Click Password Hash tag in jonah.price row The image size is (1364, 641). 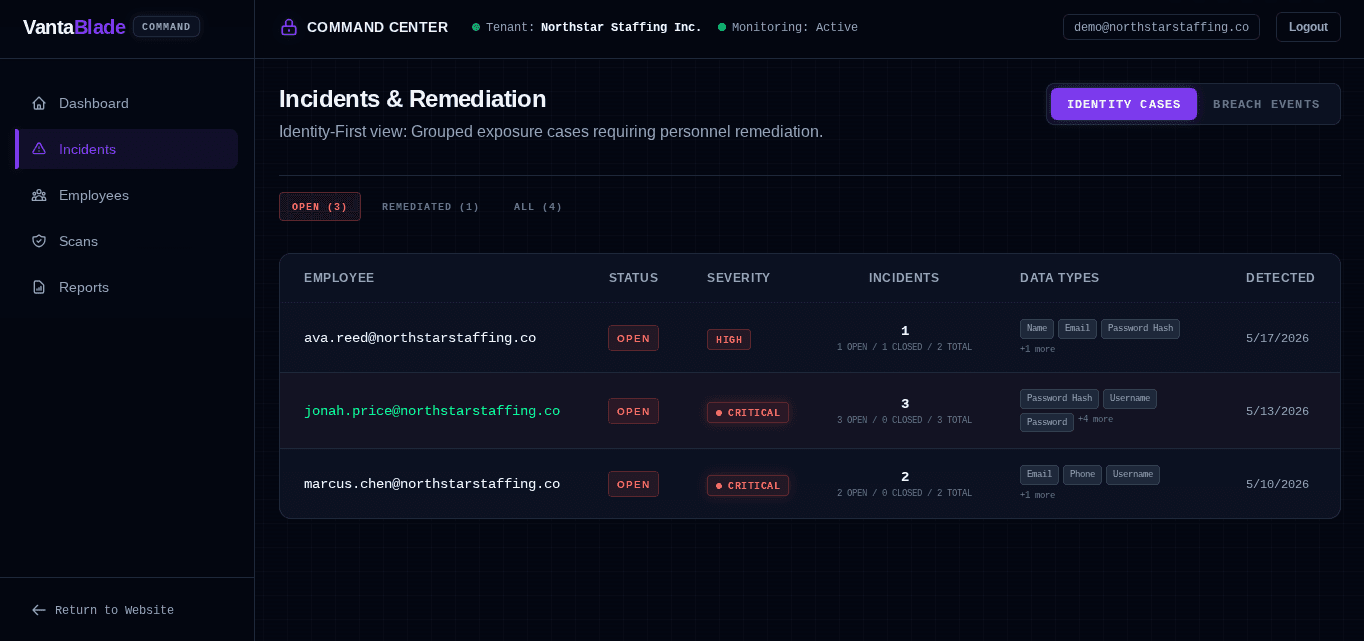coord(1059,399)
